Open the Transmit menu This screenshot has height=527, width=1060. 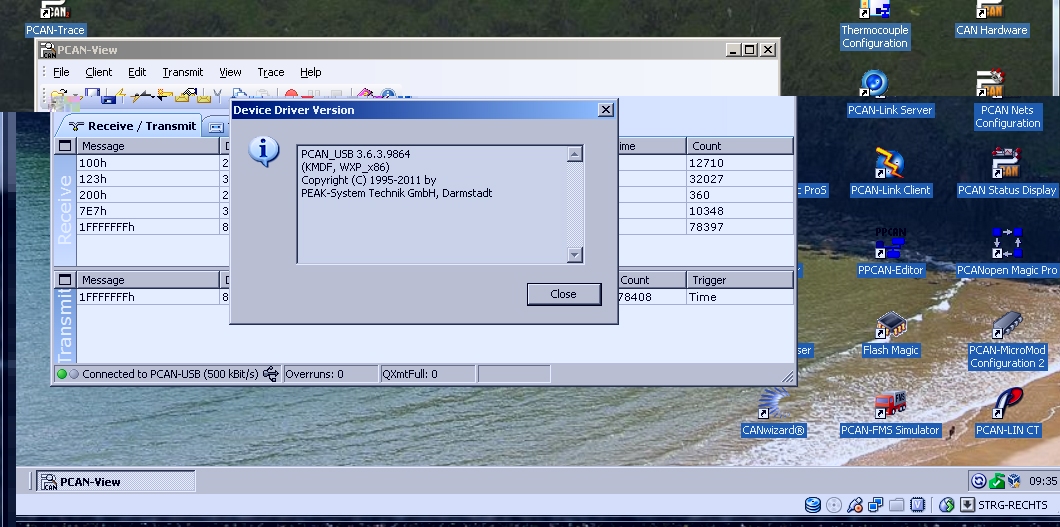(183, 72)
